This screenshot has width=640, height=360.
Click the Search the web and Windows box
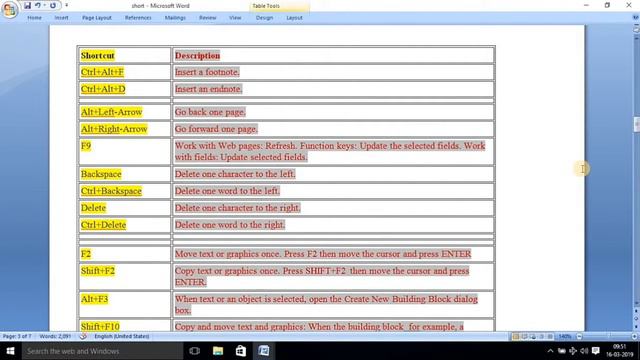tap(102, 351)
